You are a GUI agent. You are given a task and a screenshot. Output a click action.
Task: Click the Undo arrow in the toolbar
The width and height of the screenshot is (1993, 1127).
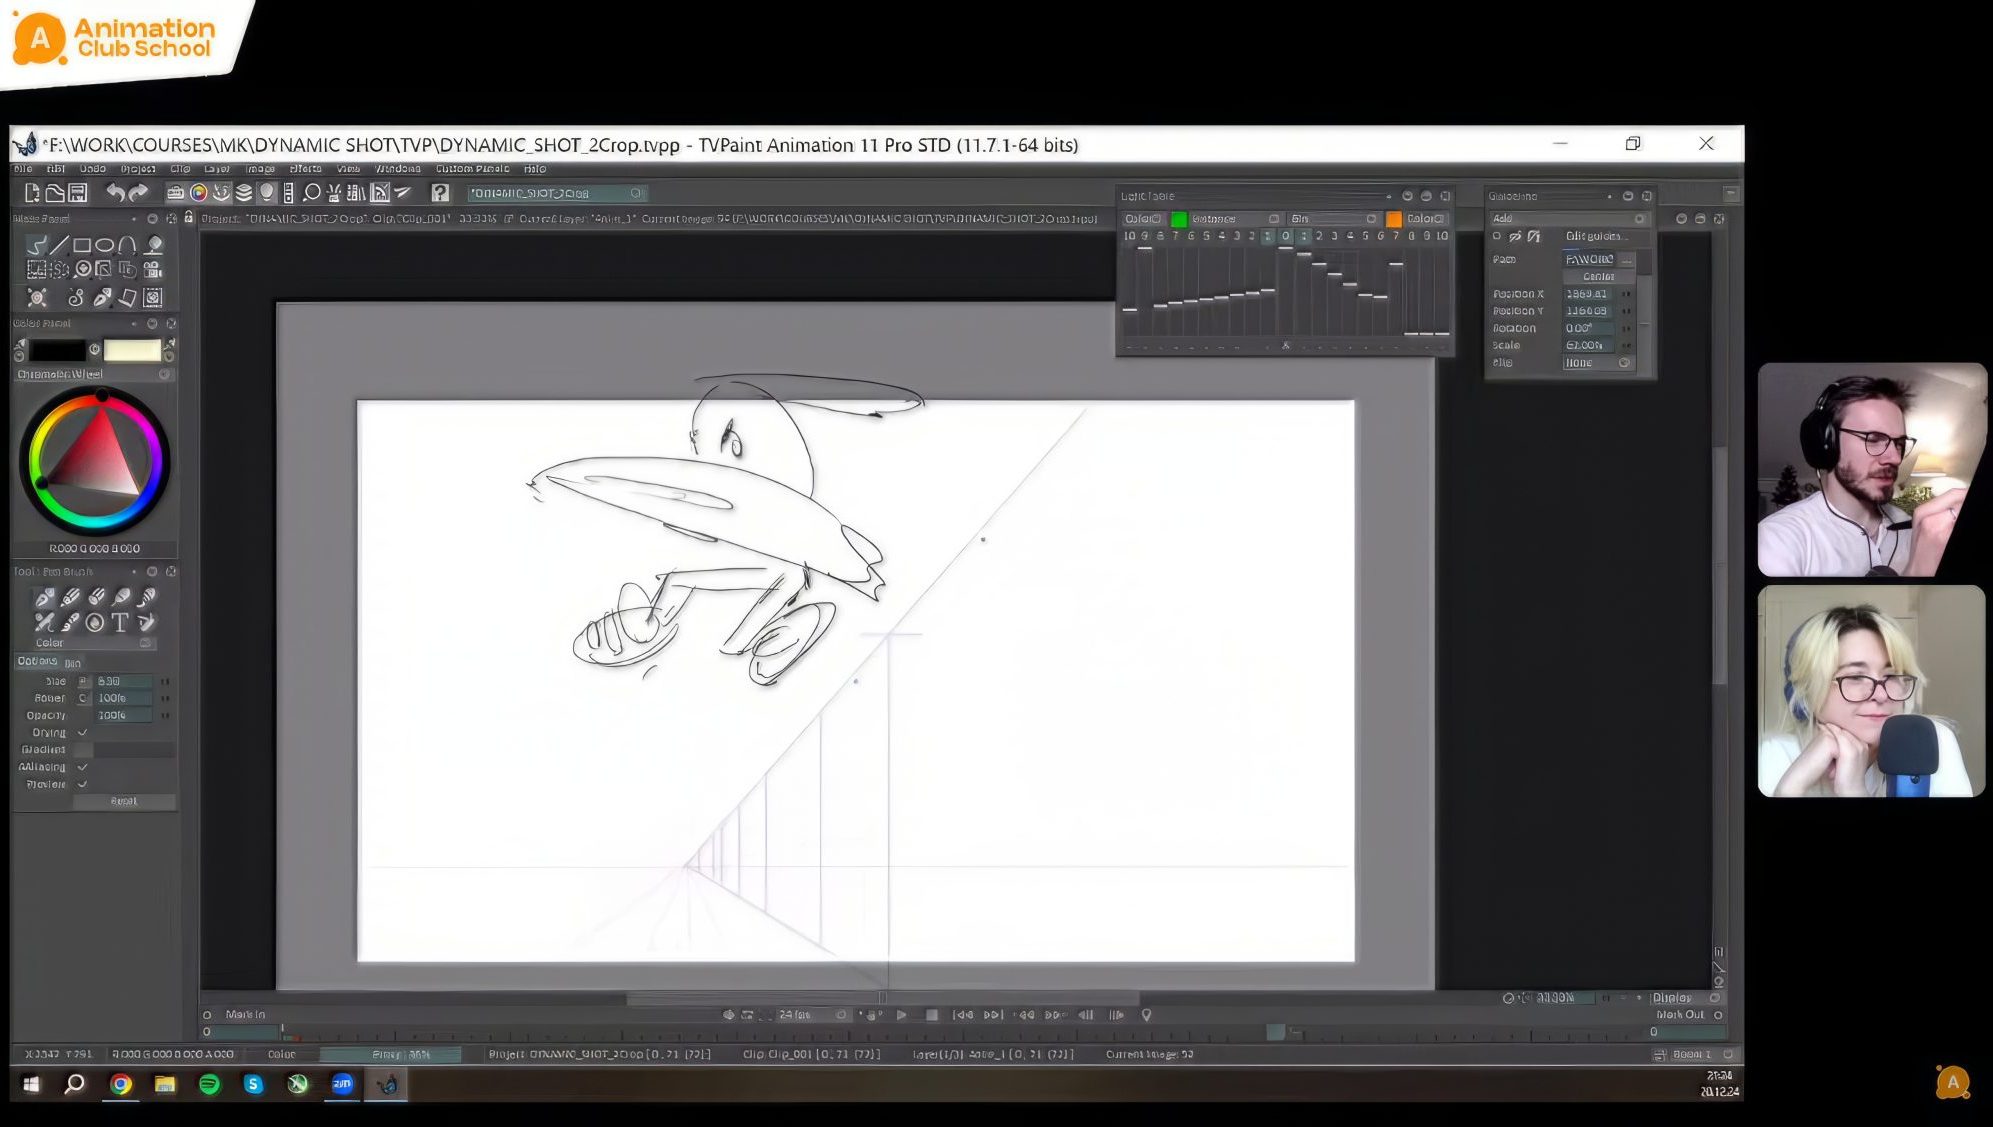(116, 193)
